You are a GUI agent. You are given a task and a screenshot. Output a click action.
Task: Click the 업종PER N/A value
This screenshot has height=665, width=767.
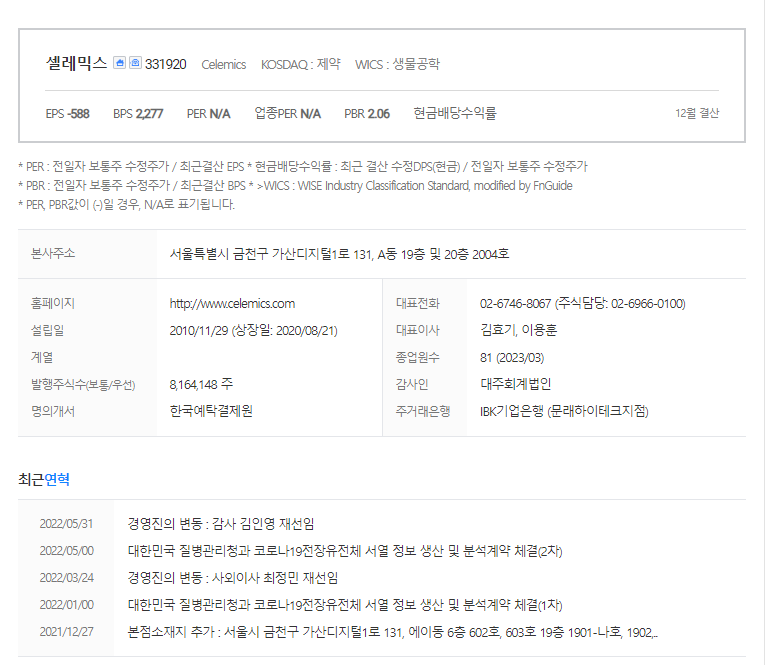(x=288, y=114)
